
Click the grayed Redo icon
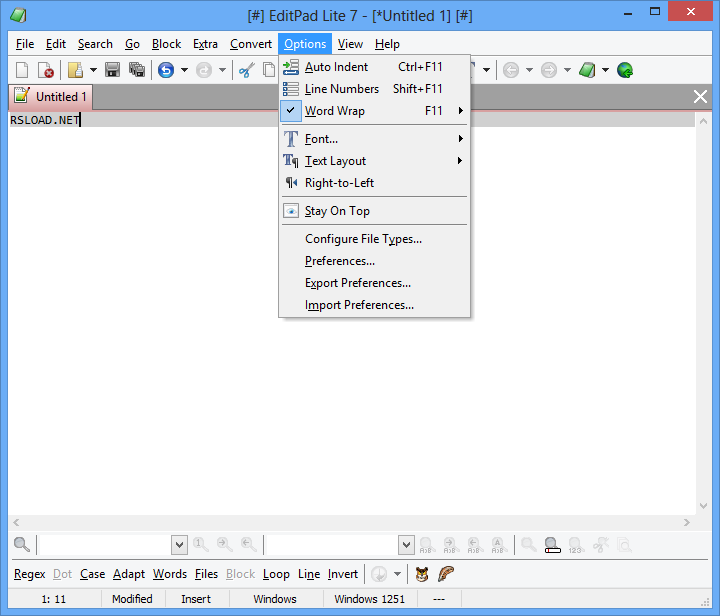pos(204,70)
